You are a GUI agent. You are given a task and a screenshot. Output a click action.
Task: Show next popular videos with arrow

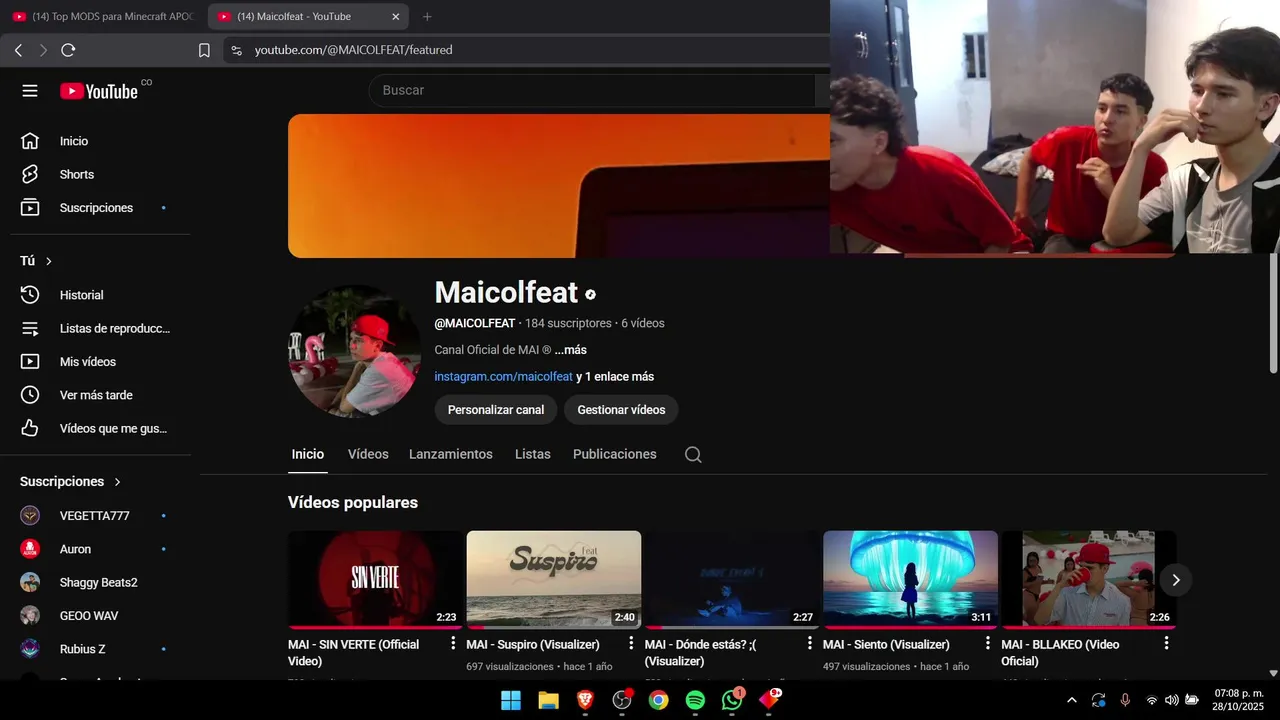[x=1176, y=580]
